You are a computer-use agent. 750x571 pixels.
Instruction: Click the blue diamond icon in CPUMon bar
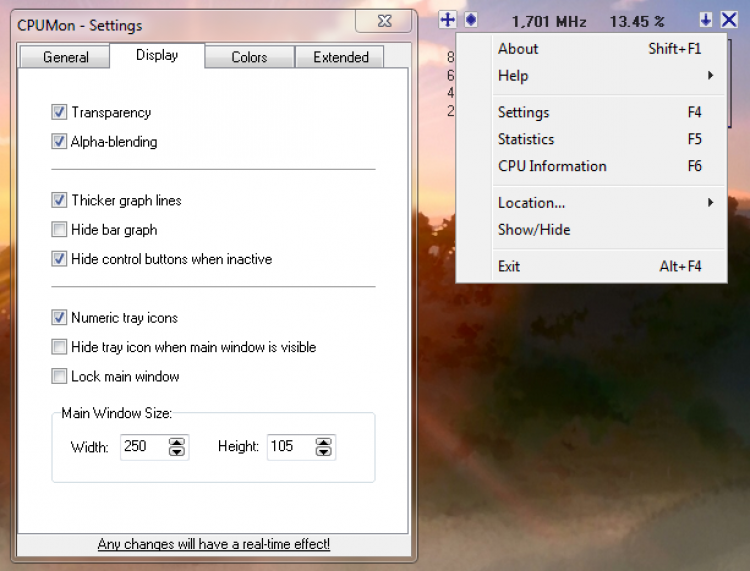(471, 20)
